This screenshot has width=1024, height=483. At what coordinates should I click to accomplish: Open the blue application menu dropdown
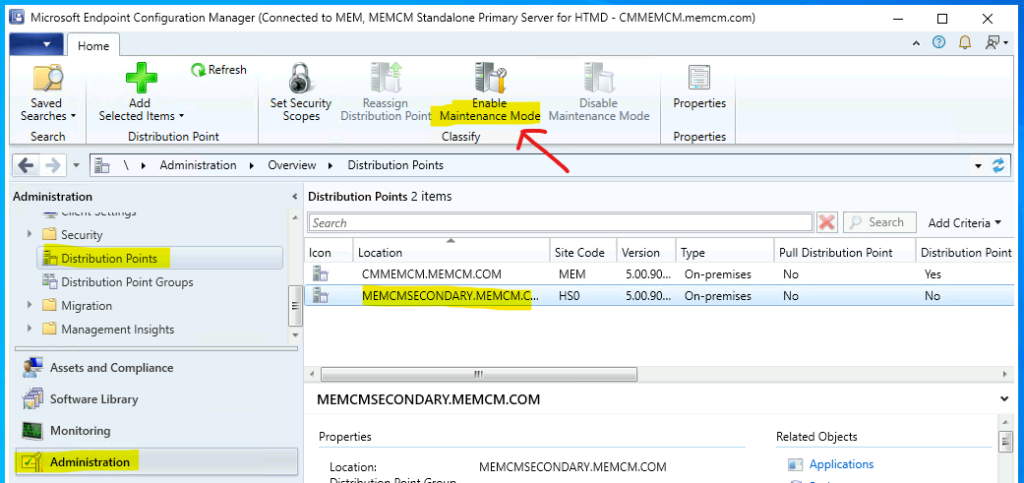click(37, 44)
